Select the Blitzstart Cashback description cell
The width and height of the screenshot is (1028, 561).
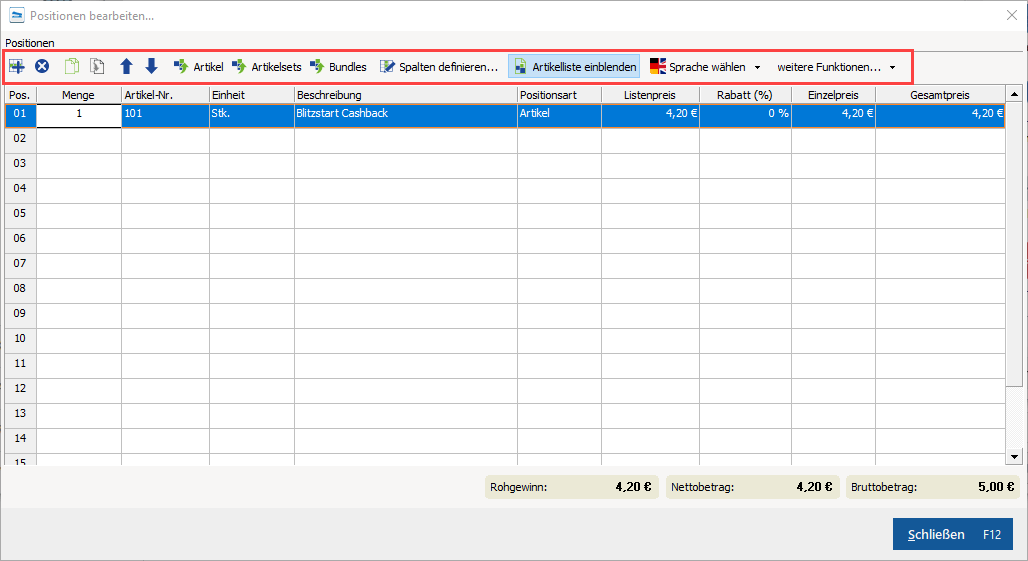[406, 116]
